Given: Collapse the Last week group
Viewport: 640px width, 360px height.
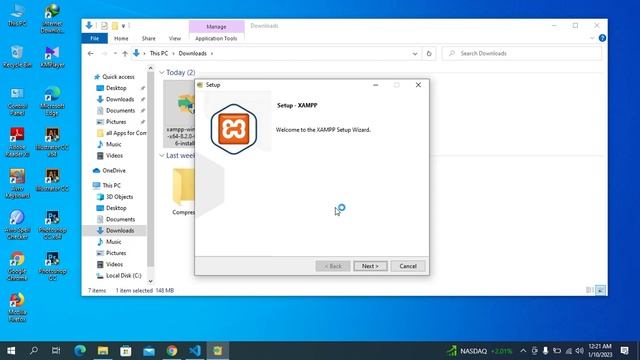Looking at the screenshot, I should tap(162, 156).
